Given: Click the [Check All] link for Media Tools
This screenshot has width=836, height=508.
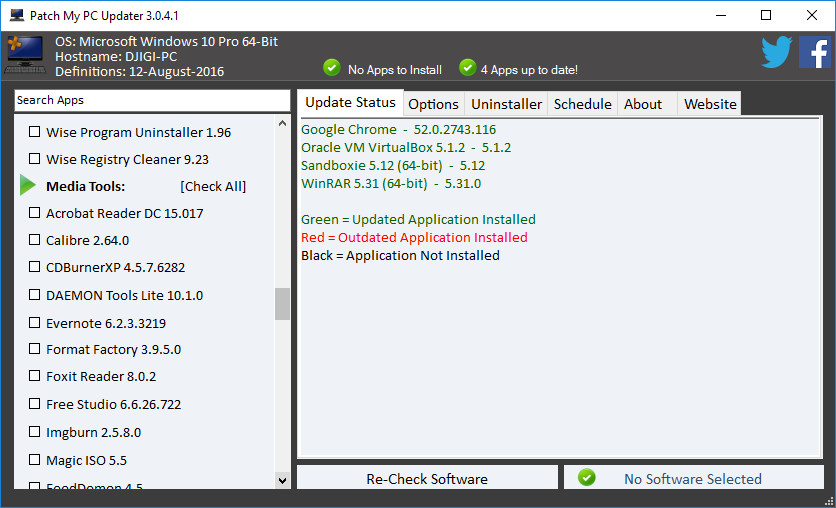Looking at the screenshot, I should (x=213, y=187).
